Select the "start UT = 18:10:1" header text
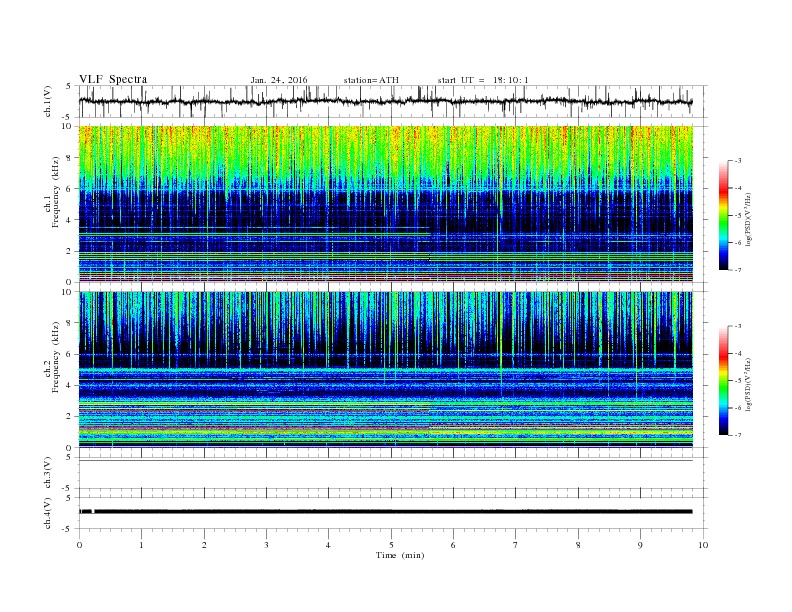 [483, 80]
